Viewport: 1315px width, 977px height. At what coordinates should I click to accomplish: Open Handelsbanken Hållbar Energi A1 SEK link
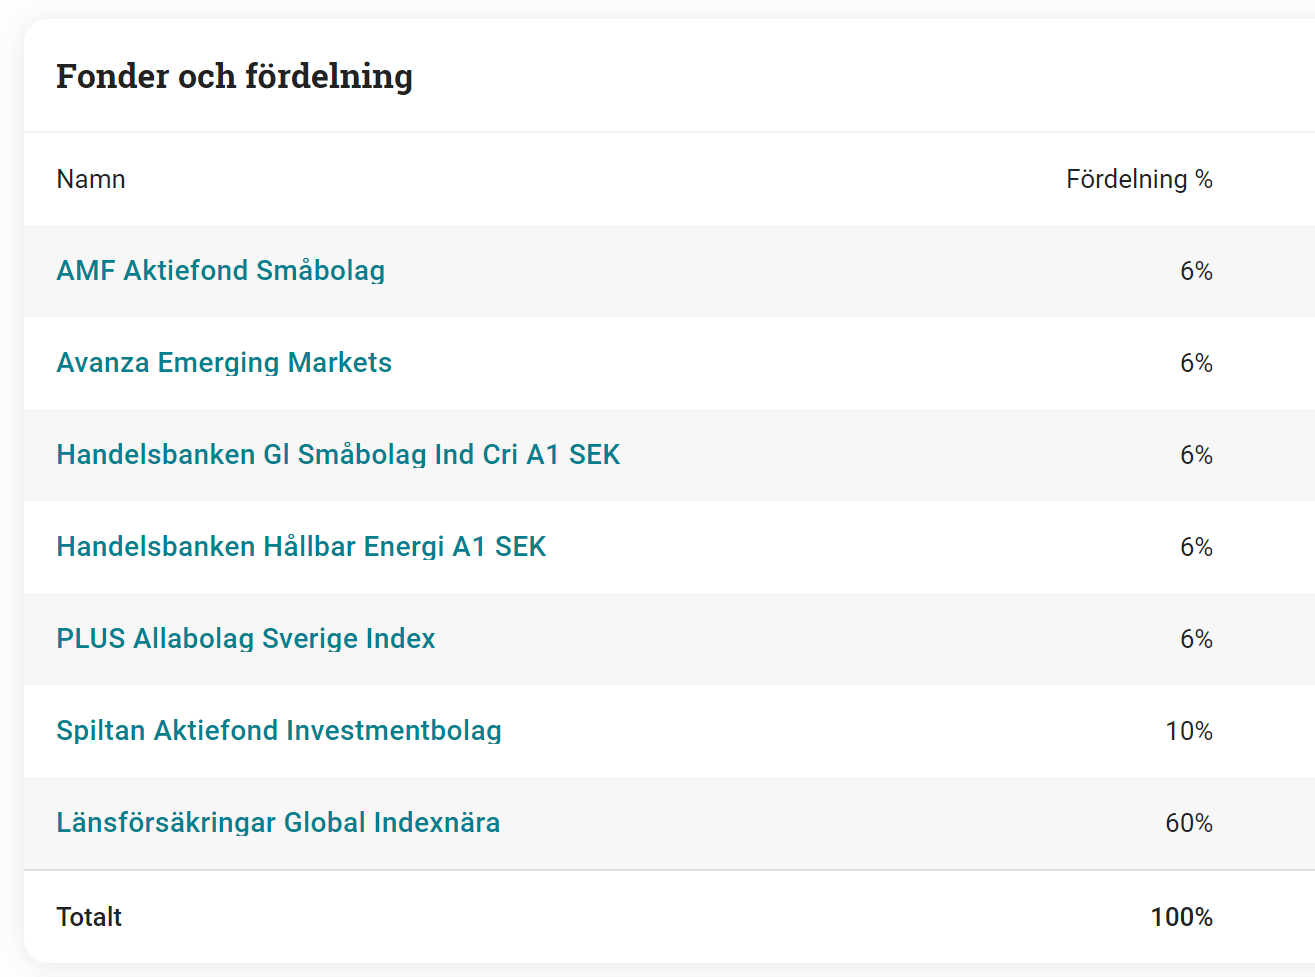pos(301,547)
